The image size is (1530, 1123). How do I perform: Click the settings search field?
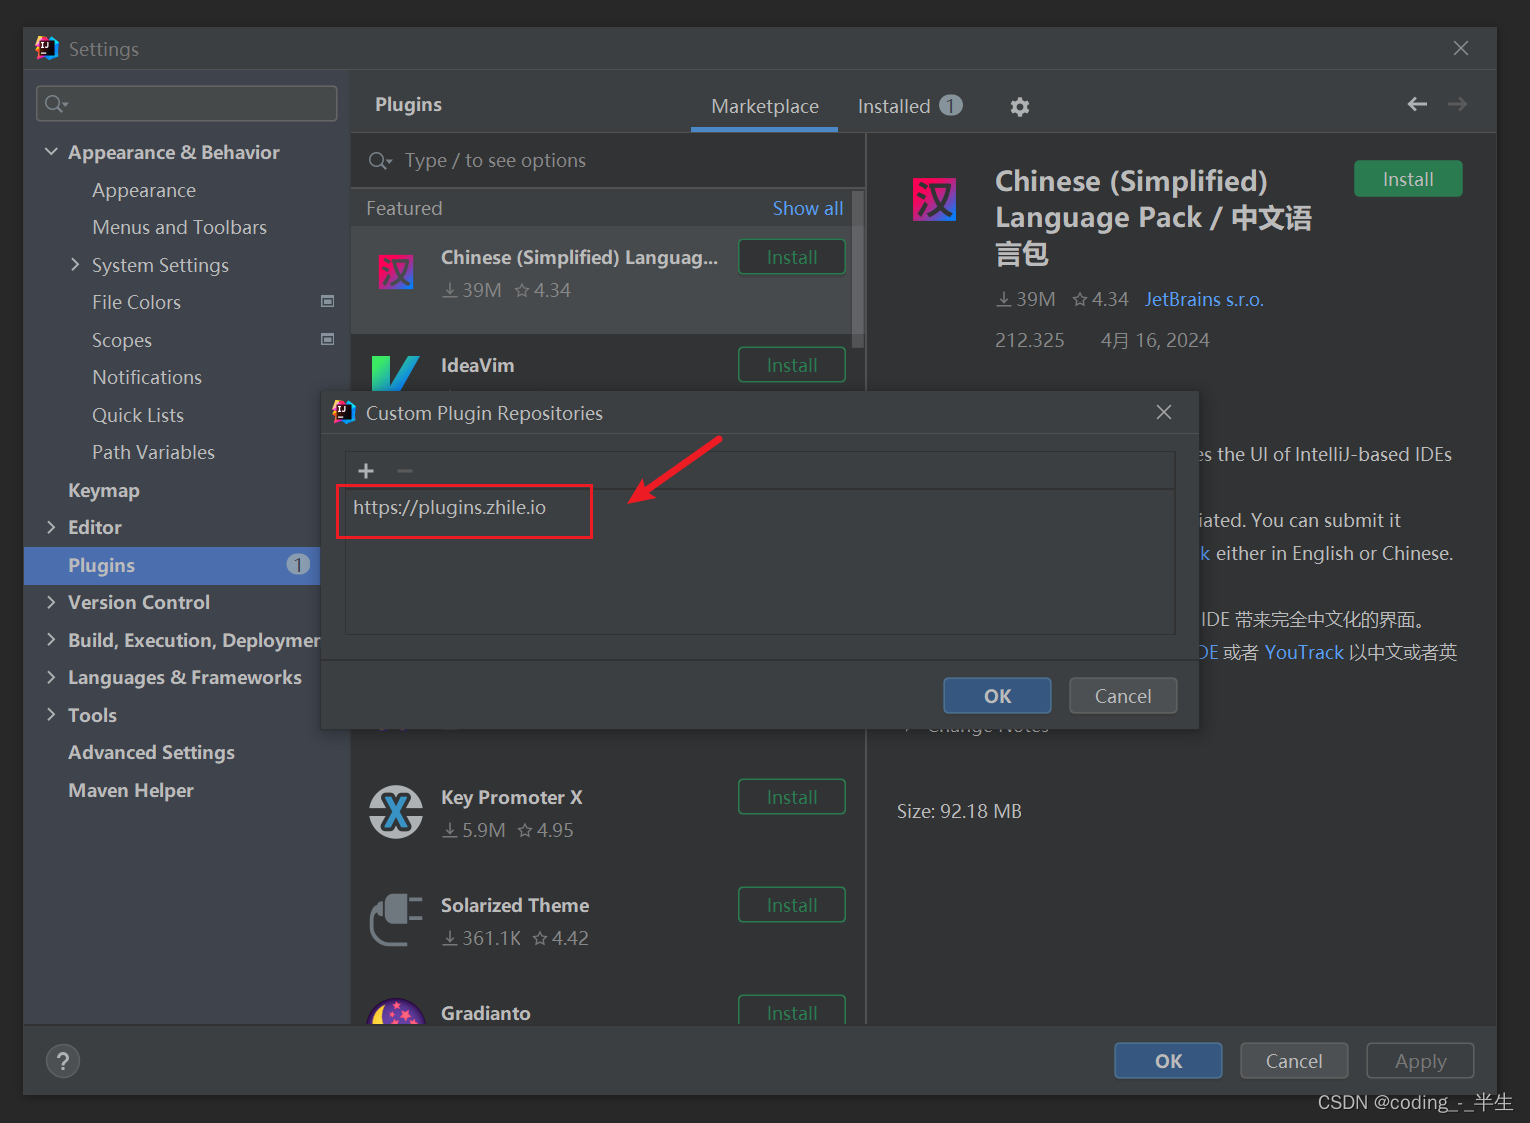click(x=187, y=103)
